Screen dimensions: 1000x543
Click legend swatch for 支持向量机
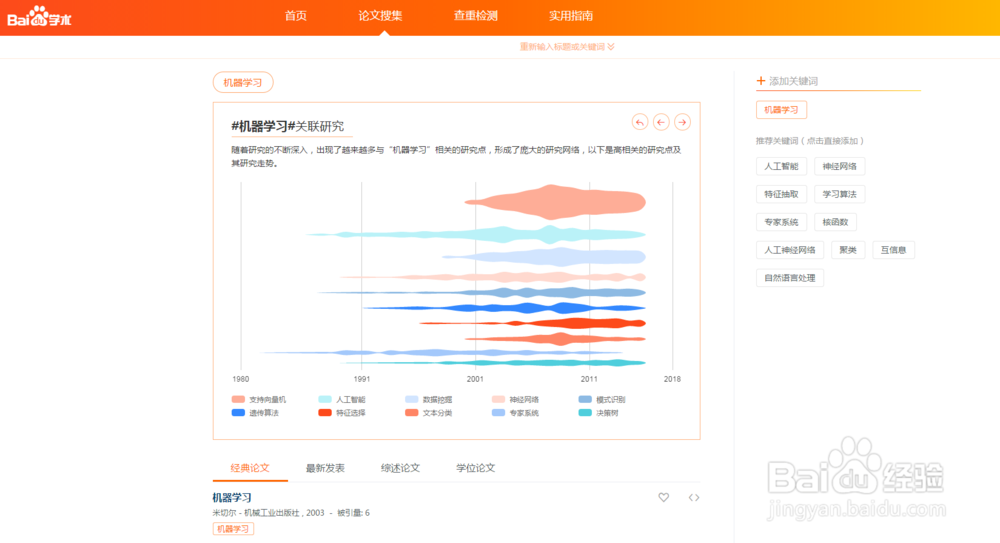click(x=238, y=399)
